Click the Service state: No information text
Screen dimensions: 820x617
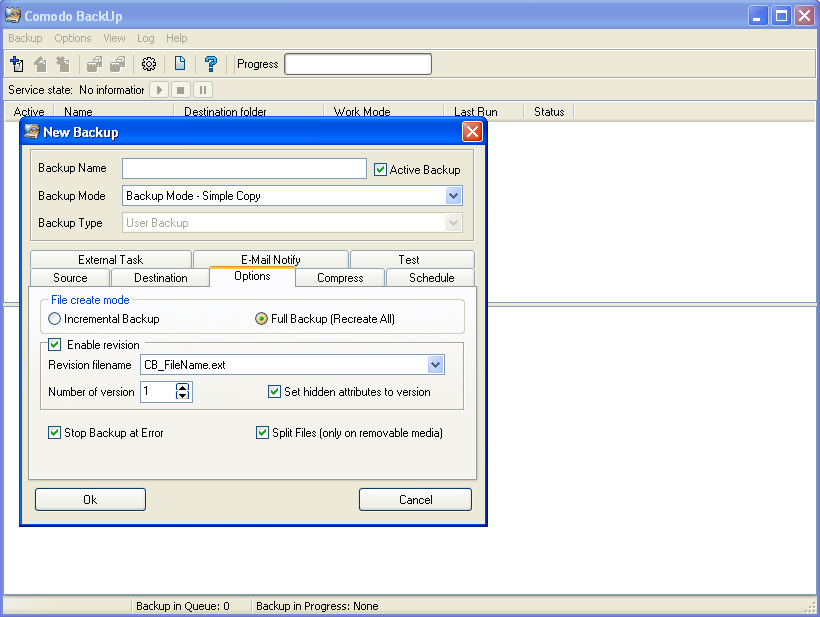click(76, 90)
